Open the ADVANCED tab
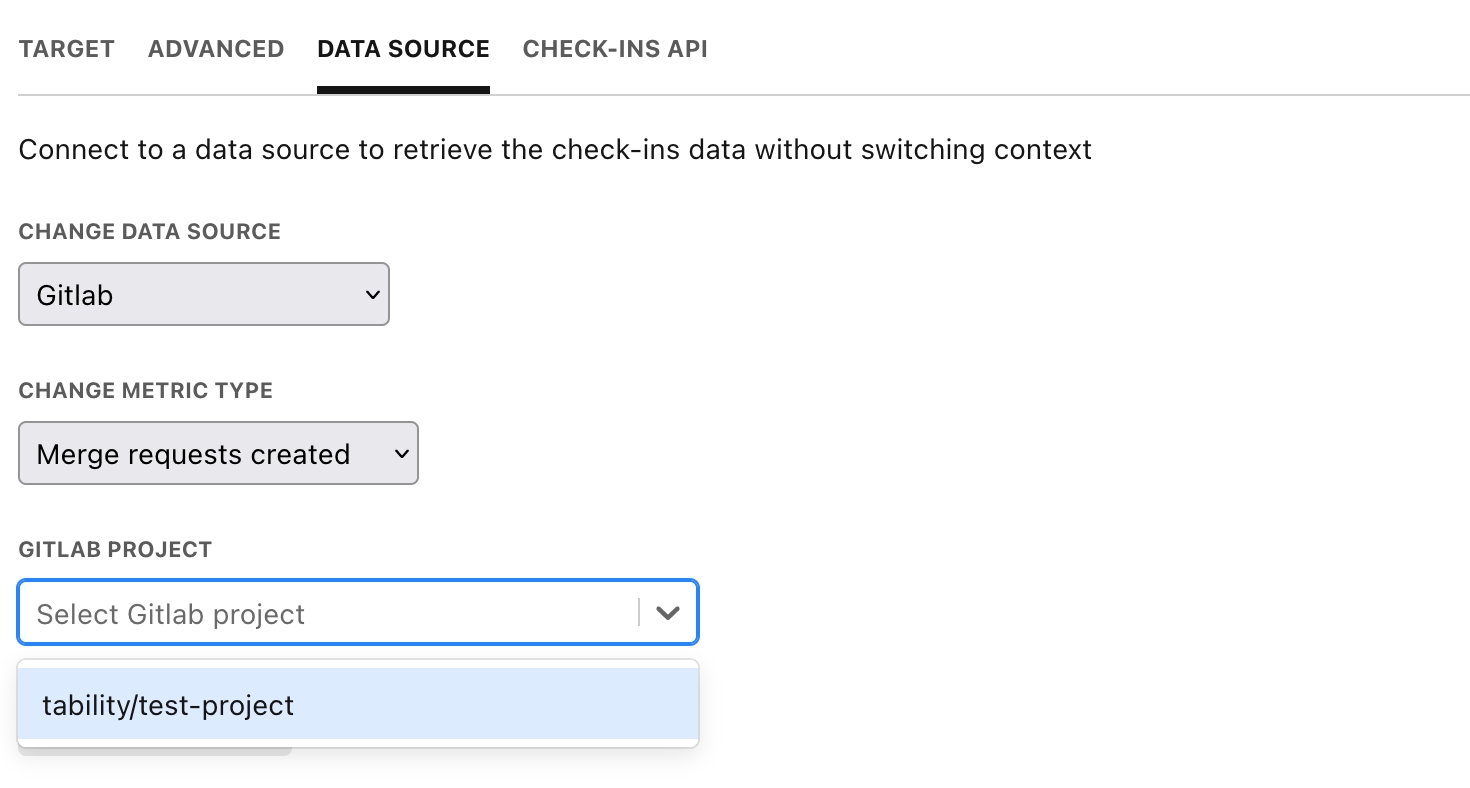This screenshot has height=788, width=1470. (216, 49)
